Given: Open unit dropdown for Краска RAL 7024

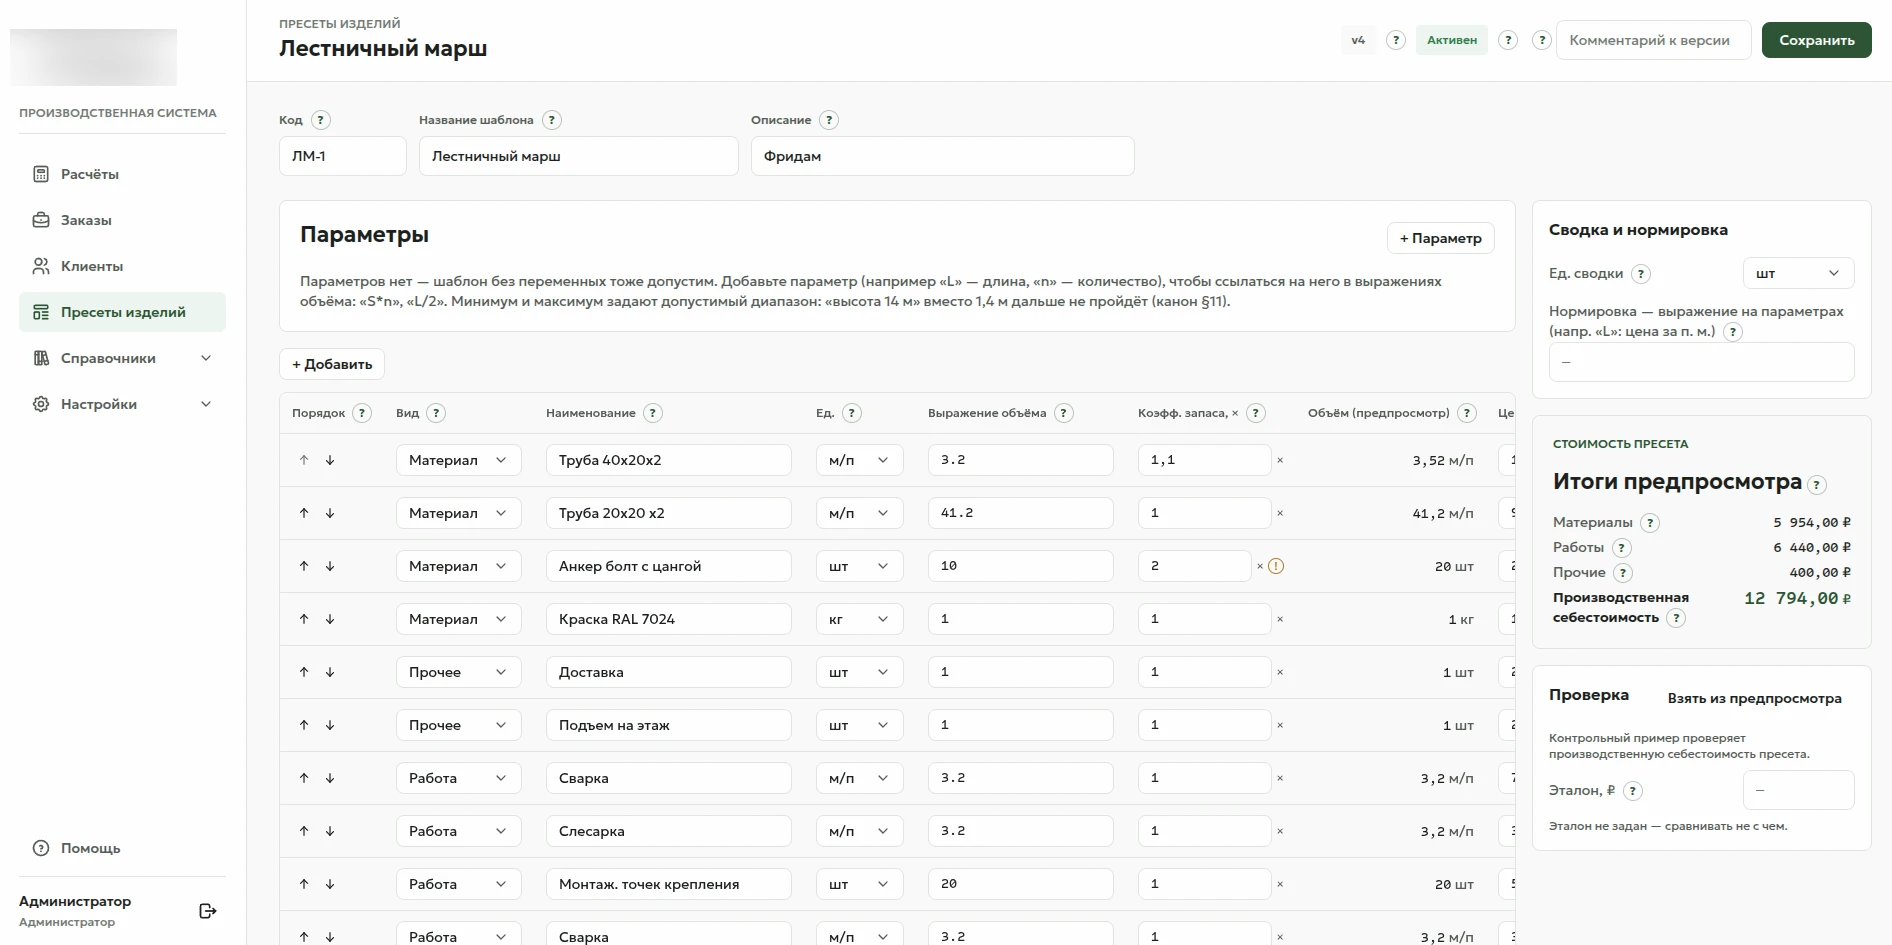Looking at the screenshot, I should click(x=859, y=619).
